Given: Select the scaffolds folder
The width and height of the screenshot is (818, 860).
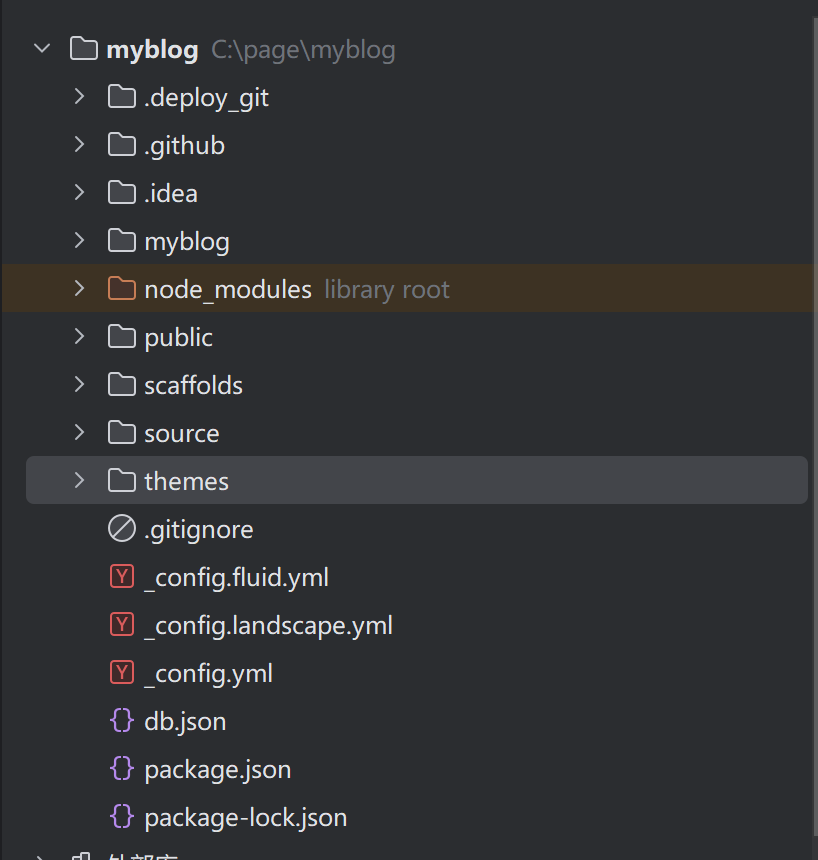Looking at the screenshot, I should [x=193, y=385].
